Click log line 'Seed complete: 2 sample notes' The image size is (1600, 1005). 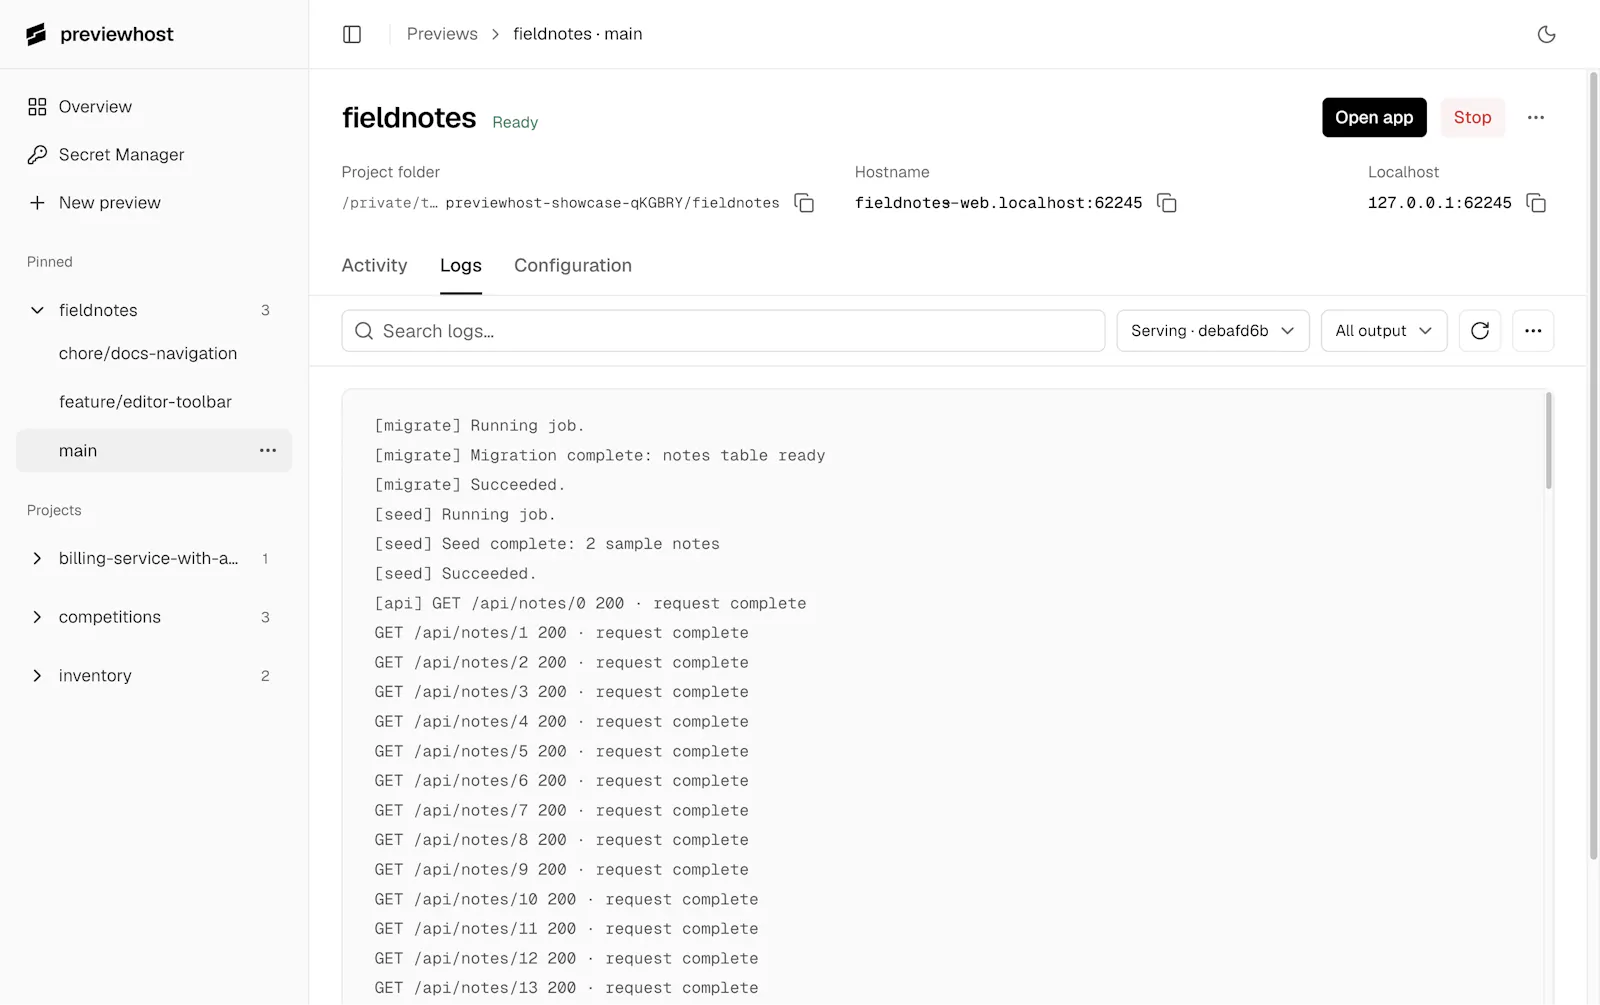(x=547, y=544)
